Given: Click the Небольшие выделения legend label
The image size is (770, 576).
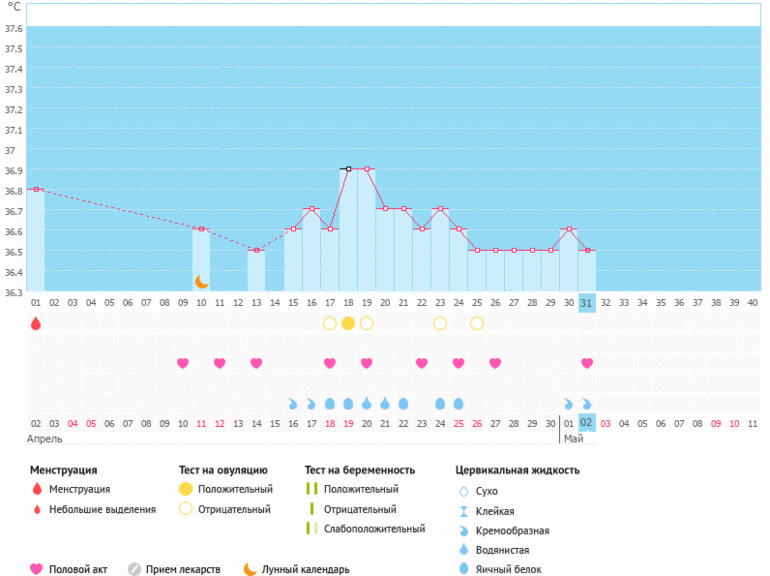Looking at the screenshot, I should tap(103, 509).
